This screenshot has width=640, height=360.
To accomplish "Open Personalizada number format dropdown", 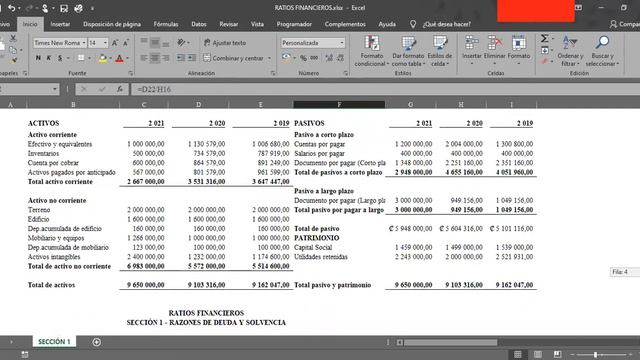I will pos(341,43).
